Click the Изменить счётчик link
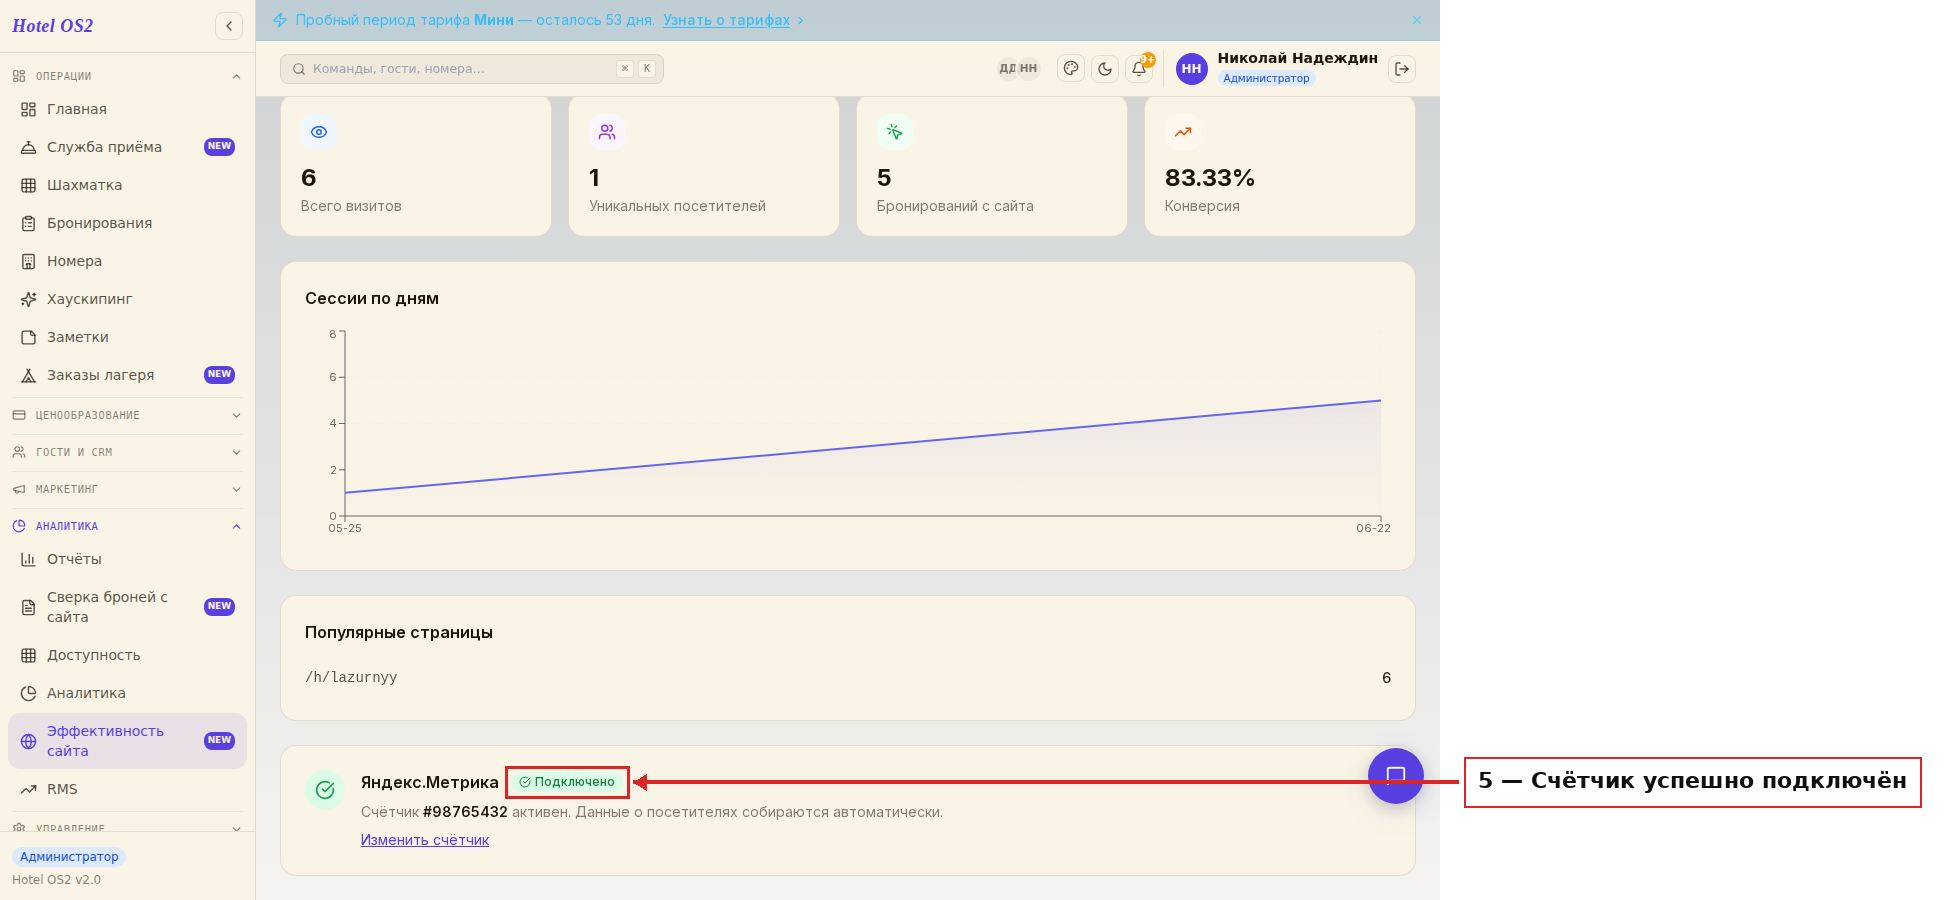 (425, 840)
